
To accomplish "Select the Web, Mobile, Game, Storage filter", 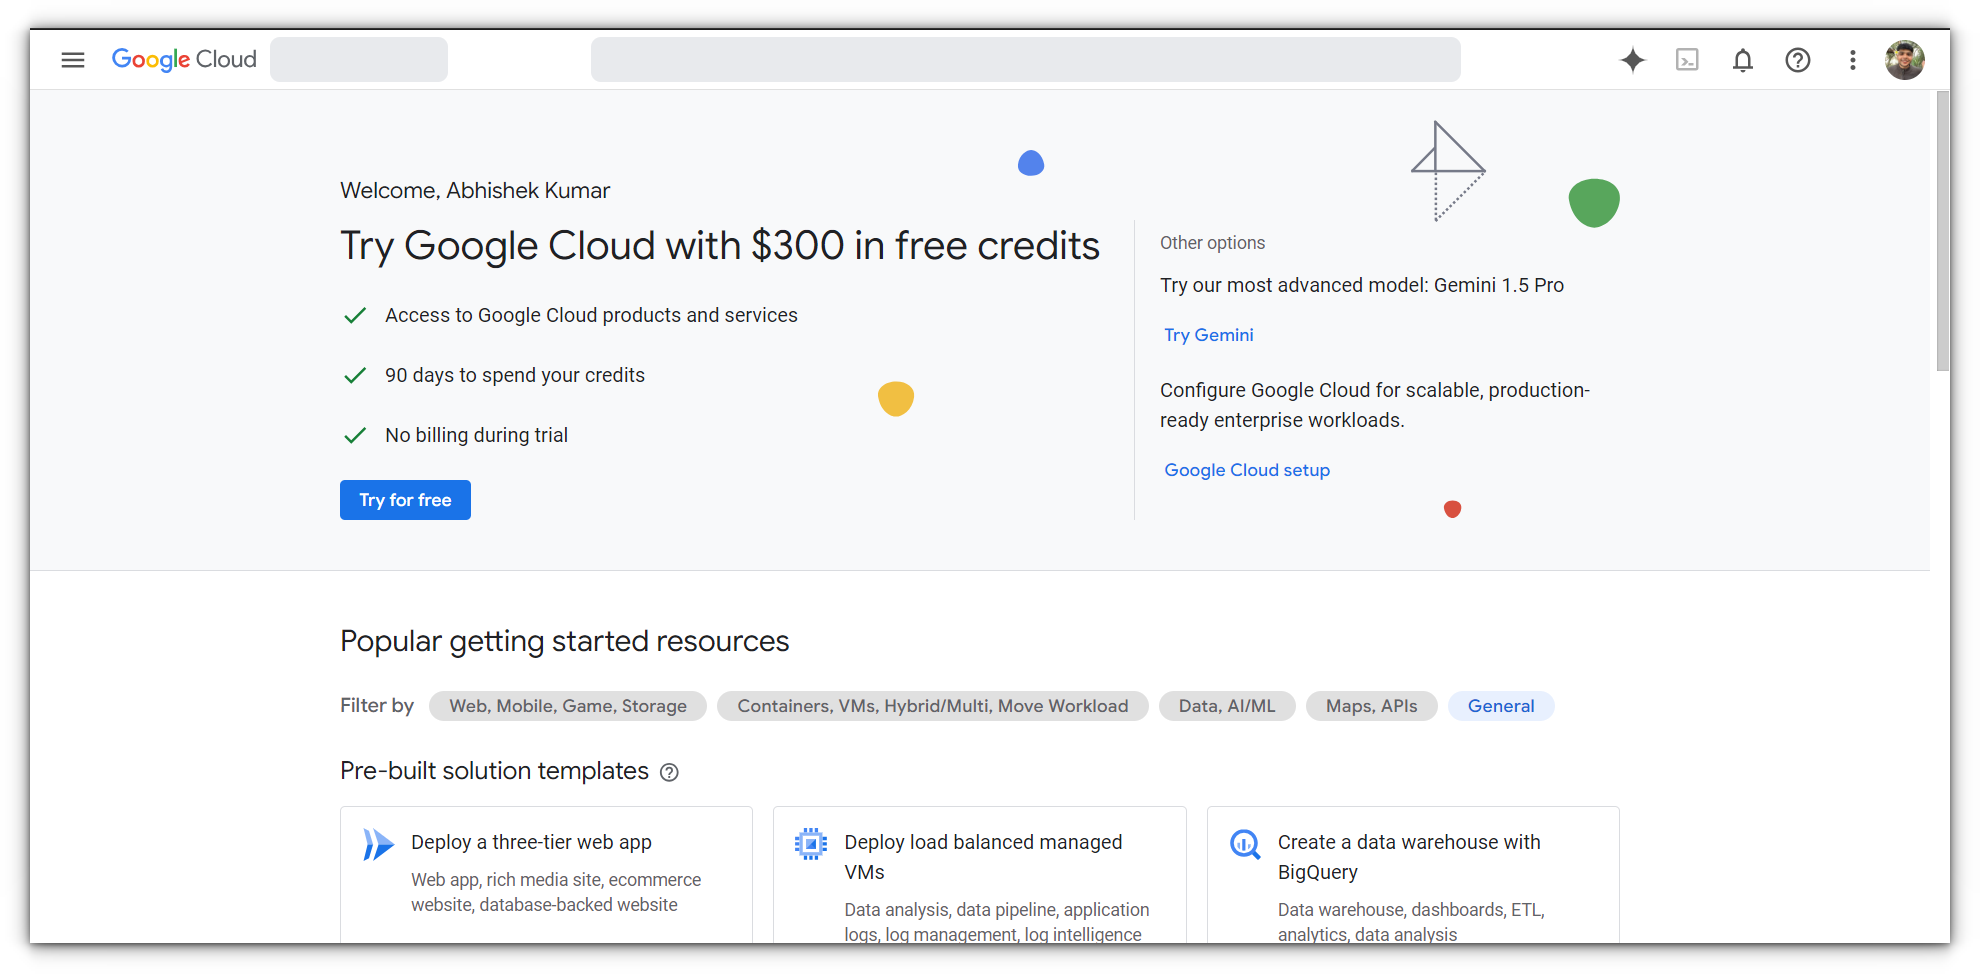I will click(x=567, y=705).
